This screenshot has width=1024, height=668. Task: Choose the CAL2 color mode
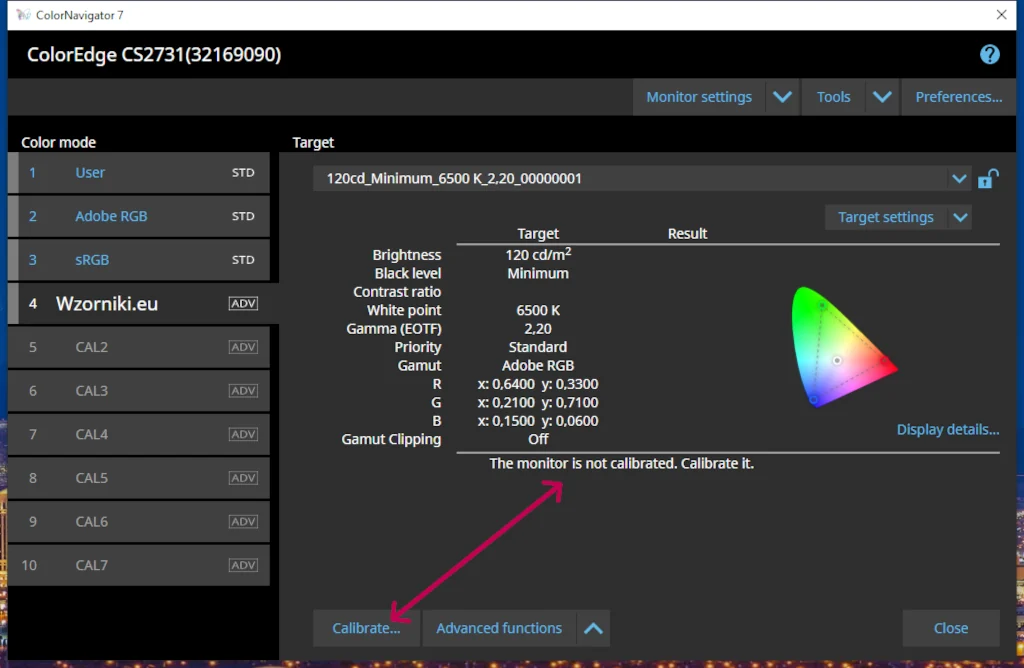[x=92, y=347]
